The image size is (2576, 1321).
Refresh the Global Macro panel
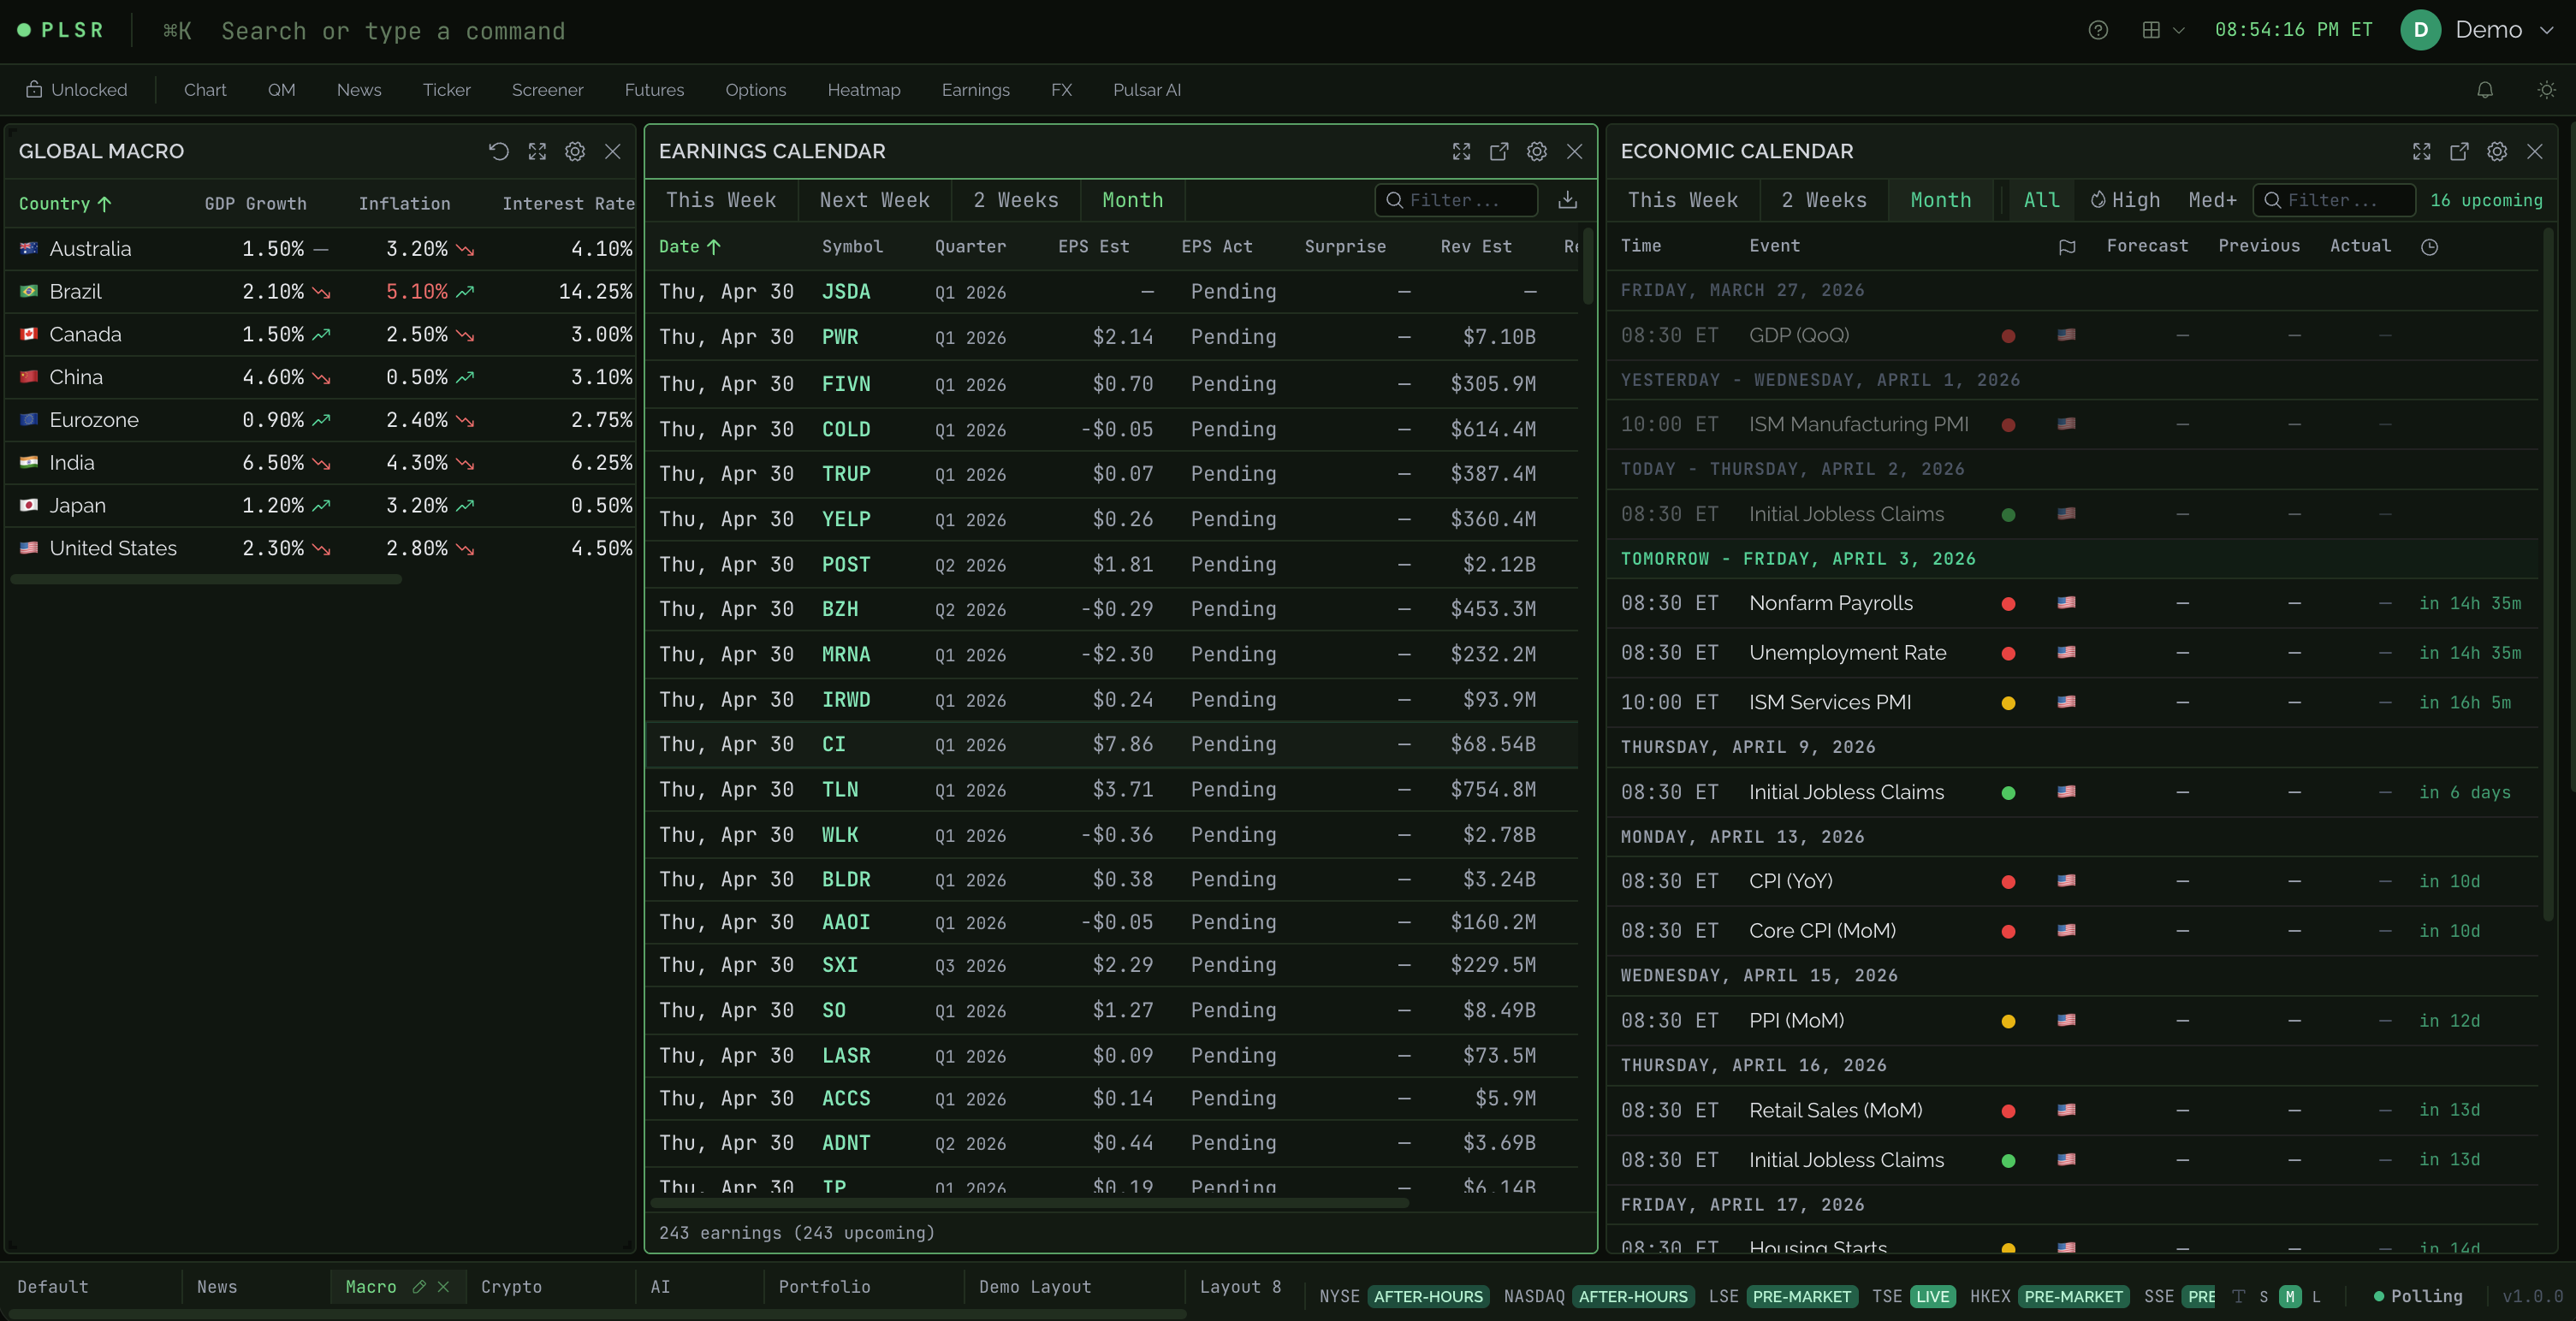(x=499, y=152)
